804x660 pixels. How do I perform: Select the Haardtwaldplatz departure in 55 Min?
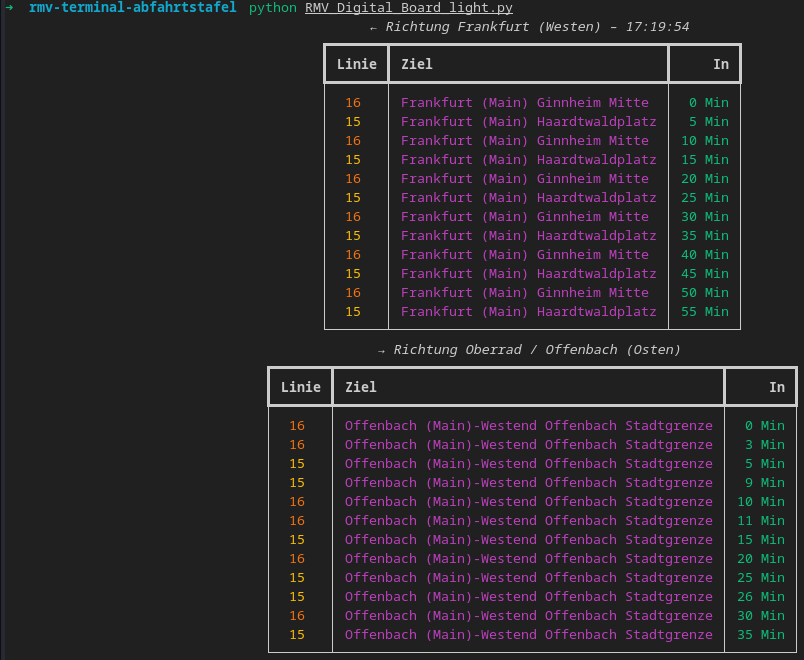(528, 312)
